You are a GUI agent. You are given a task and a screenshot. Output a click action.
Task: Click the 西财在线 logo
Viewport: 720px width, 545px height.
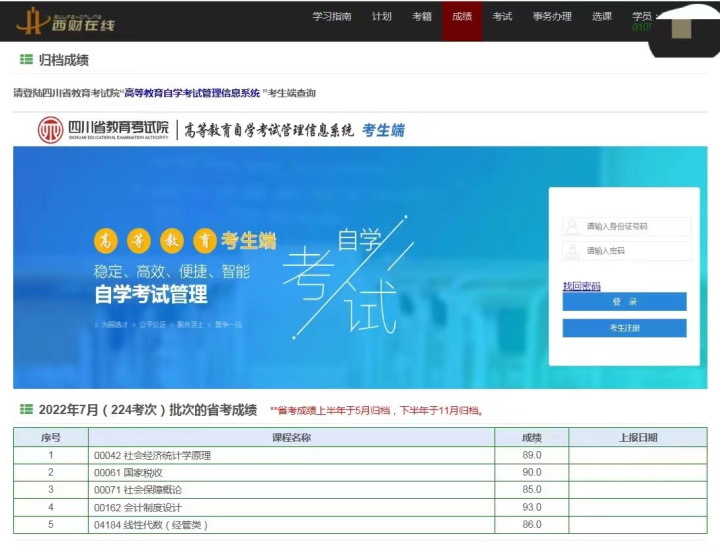[65, 21]
